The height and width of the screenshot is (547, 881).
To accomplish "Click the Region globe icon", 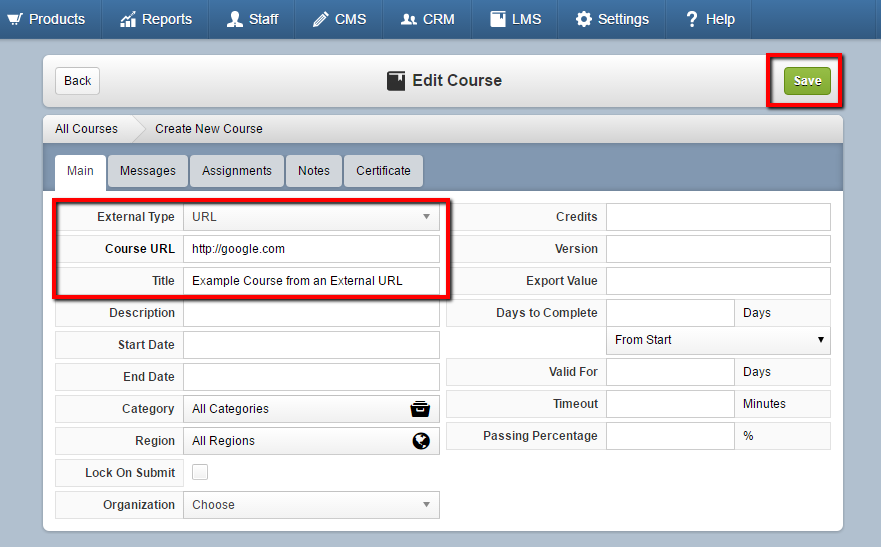I will click(x=421, y=441).
